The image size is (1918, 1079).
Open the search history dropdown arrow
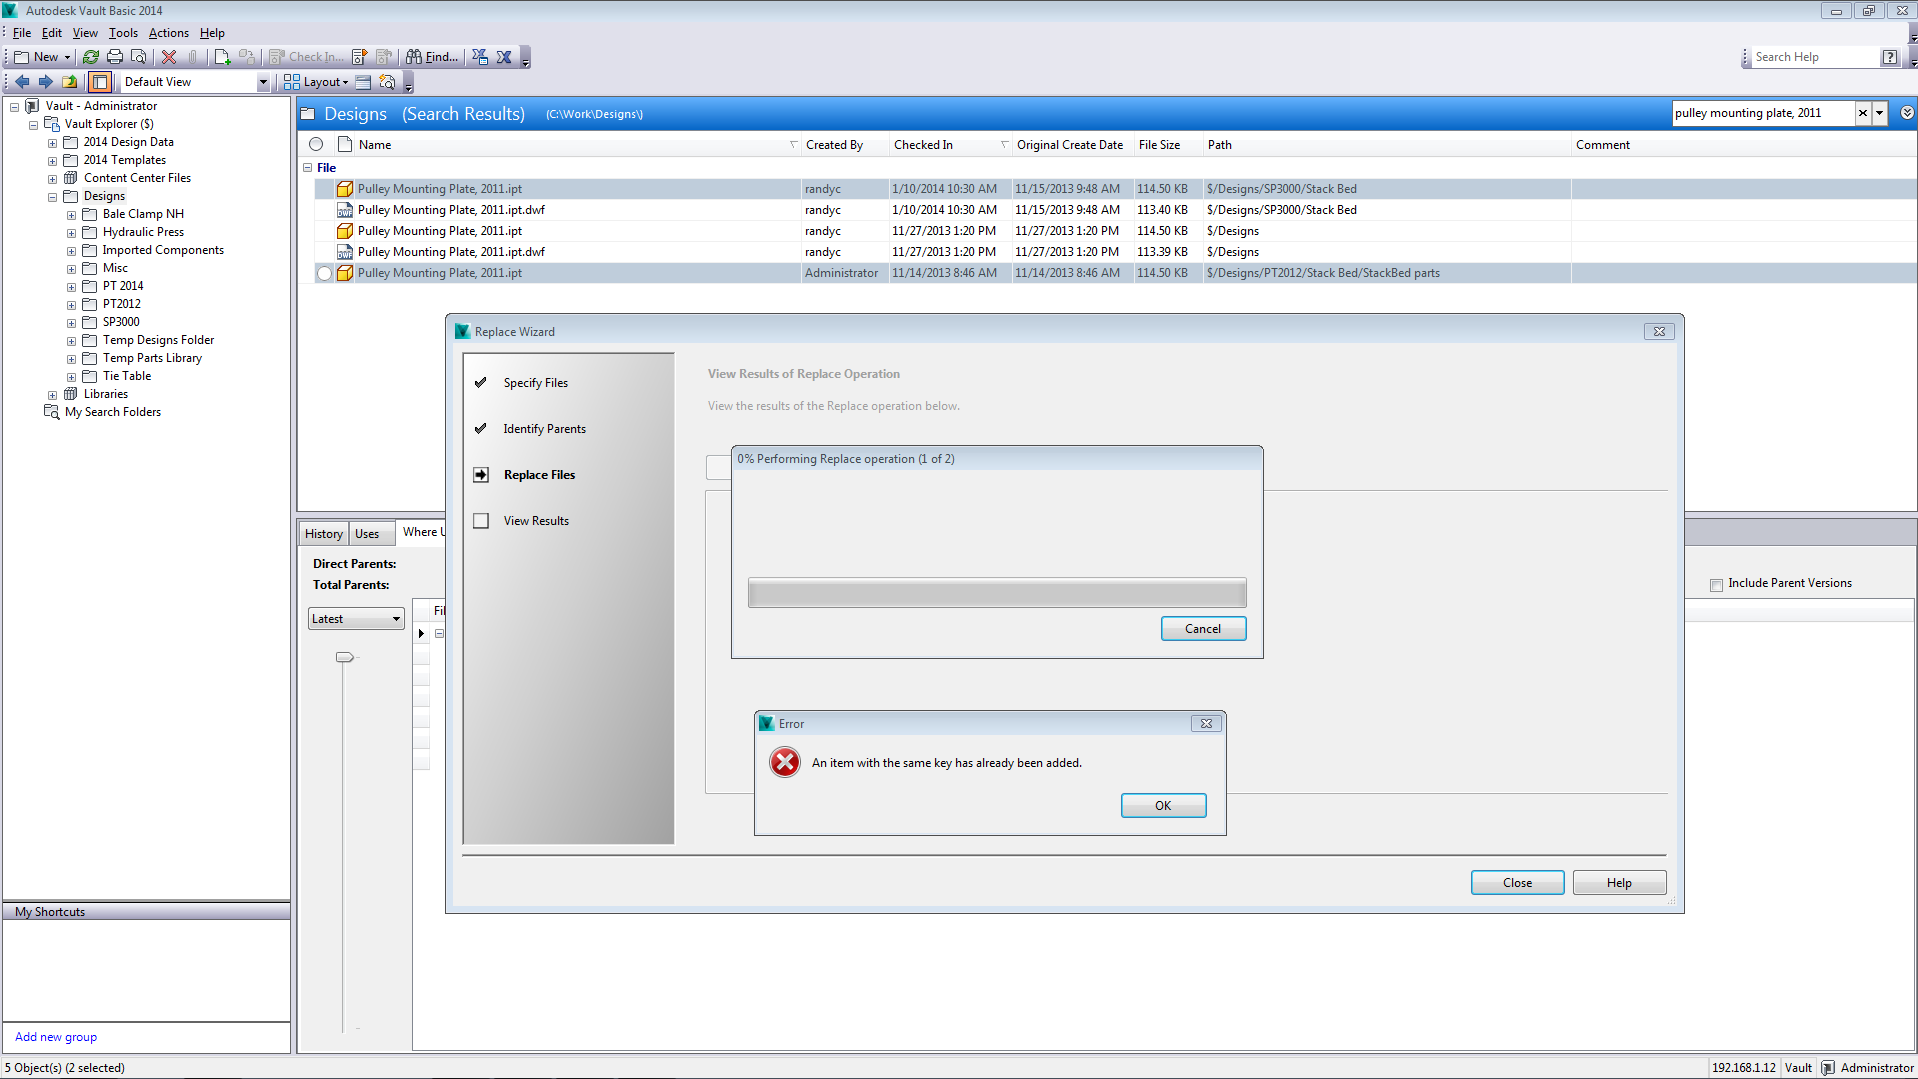pyautogui.click(x=1880, y=113)
